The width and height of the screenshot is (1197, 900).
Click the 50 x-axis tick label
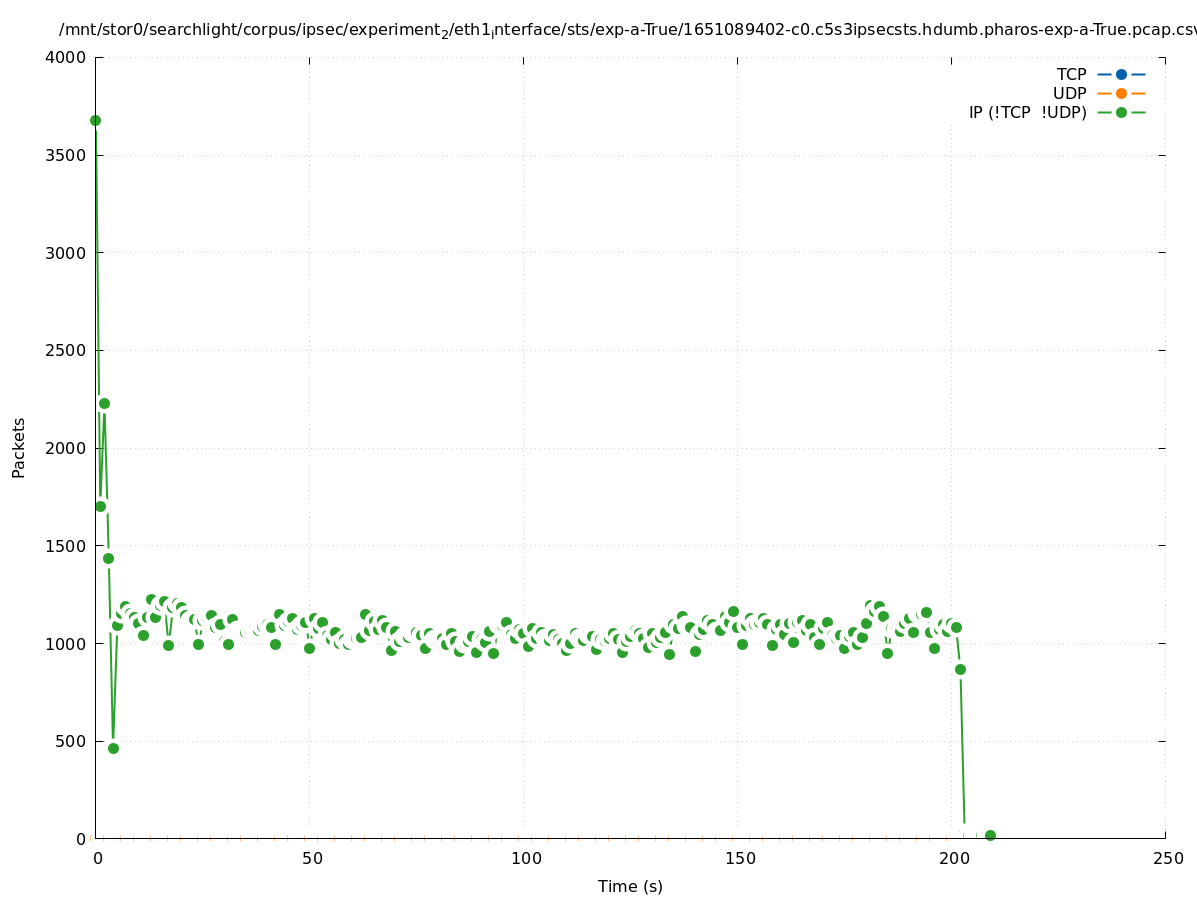[x=309, y=858]
